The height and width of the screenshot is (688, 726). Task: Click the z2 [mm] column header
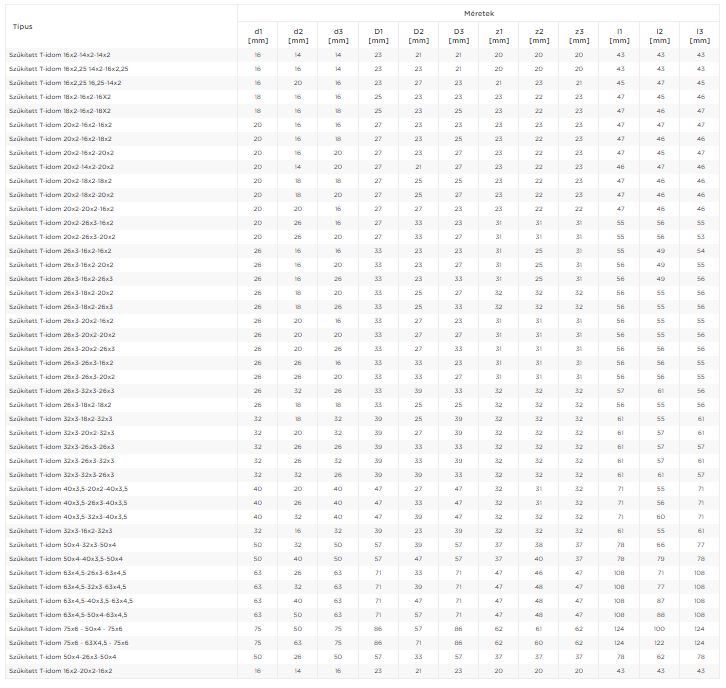tap(539, 36)
